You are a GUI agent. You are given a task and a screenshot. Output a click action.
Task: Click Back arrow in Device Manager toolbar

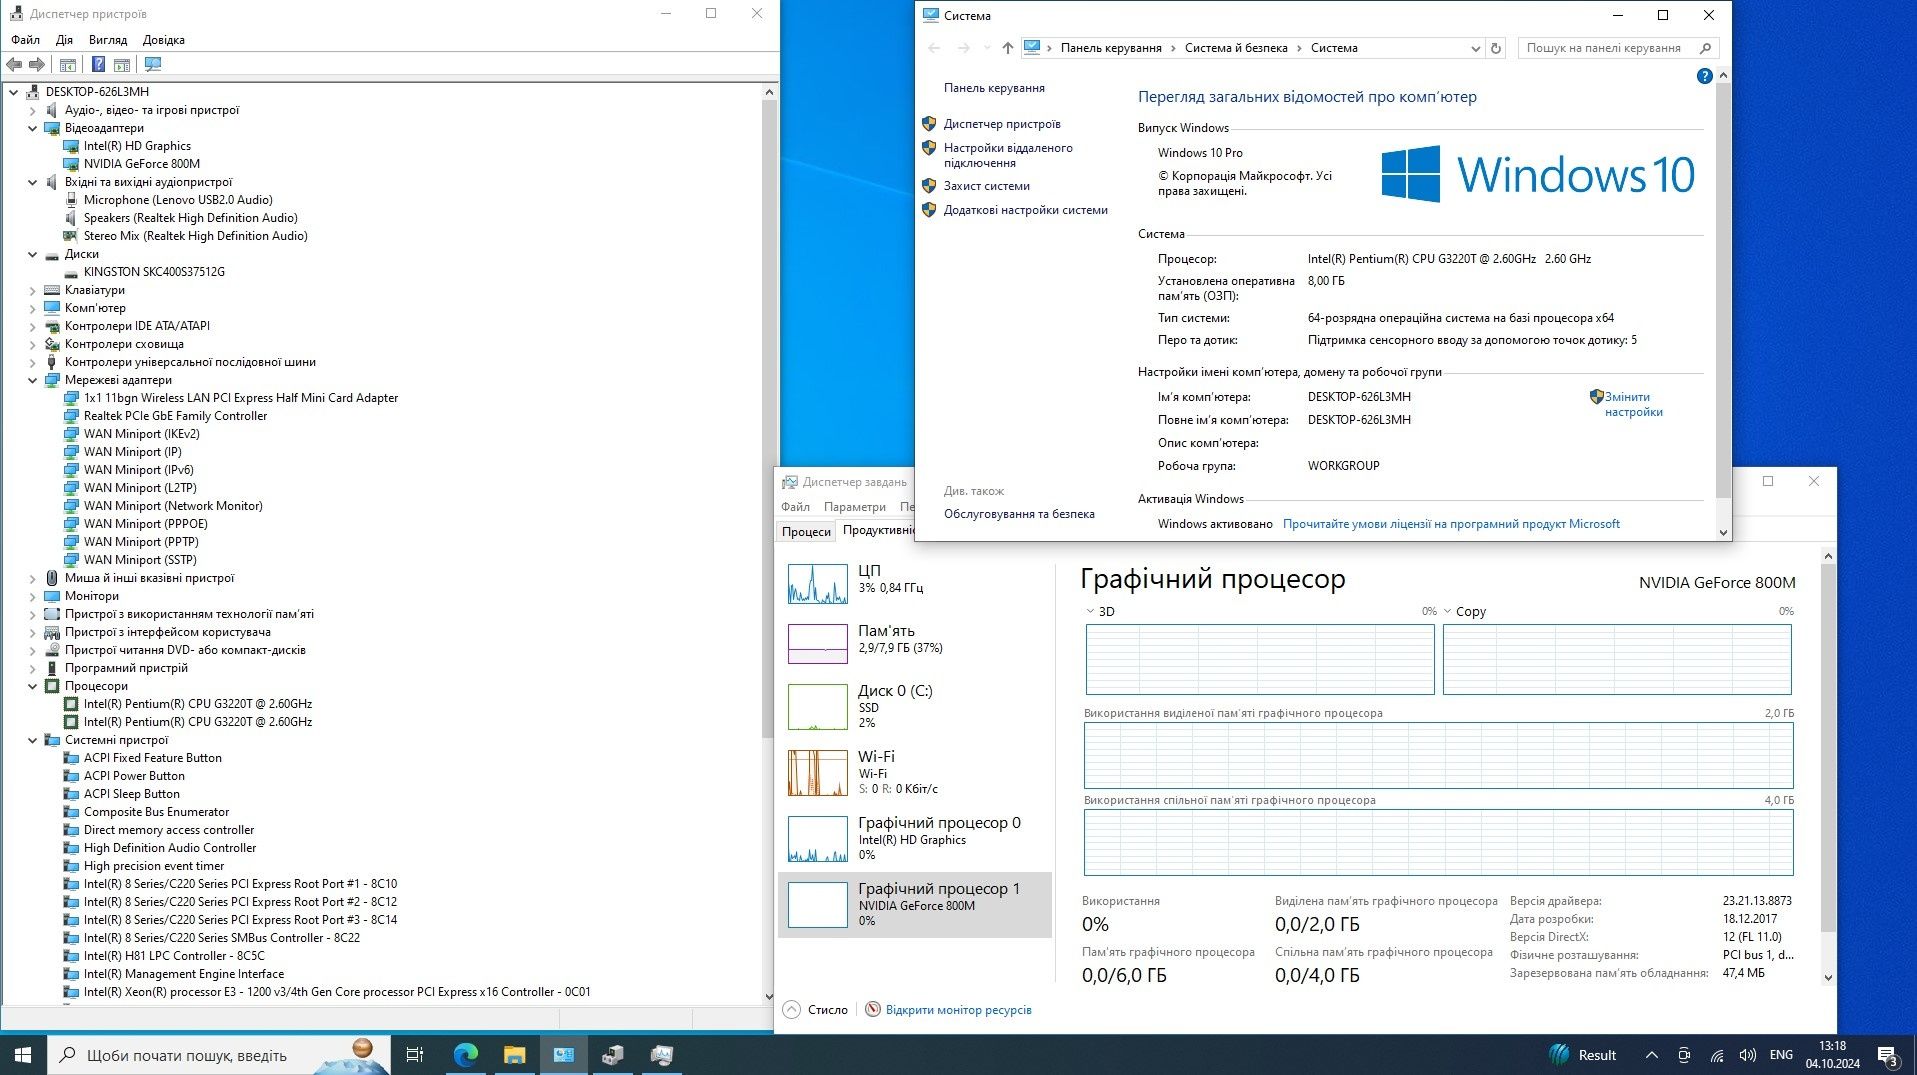(14, 65)
